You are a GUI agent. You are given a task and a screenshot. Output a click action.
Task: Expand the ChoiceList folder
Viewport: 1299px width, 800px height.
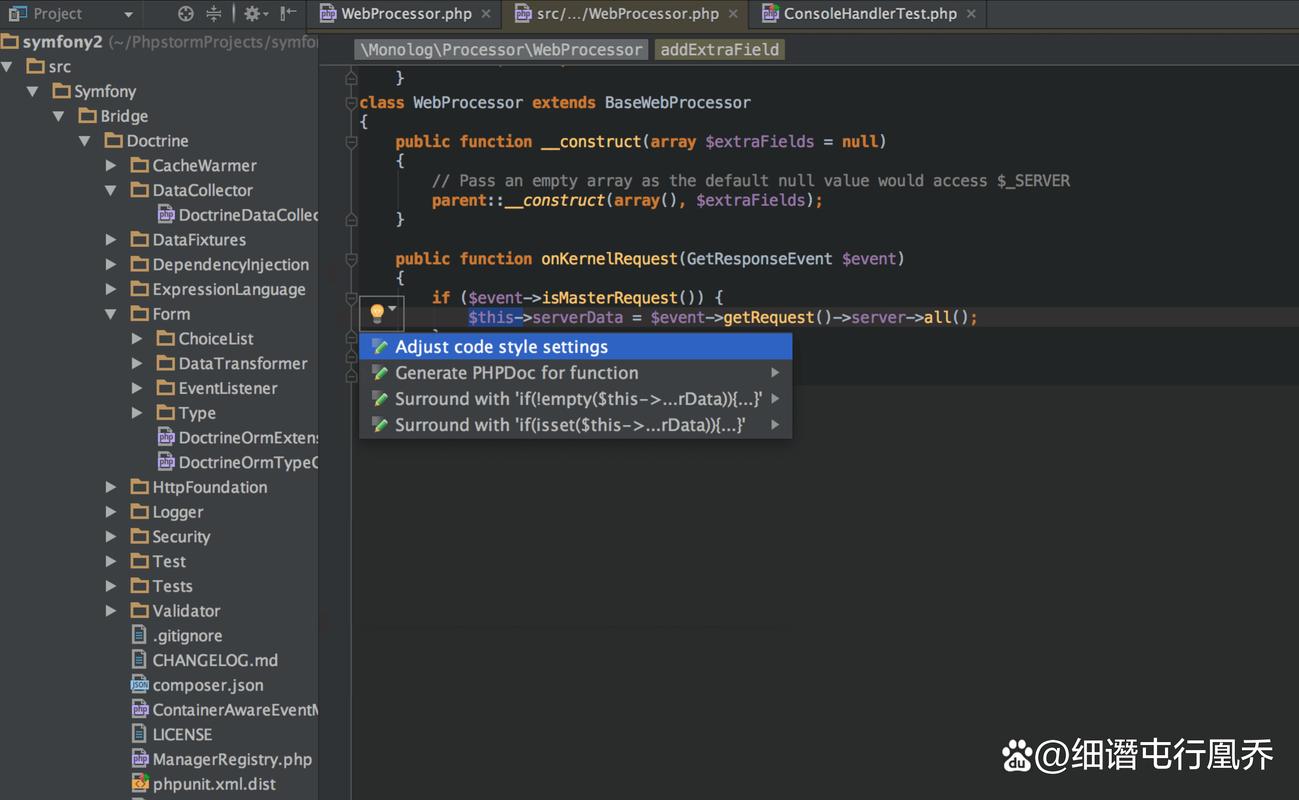[137, 338]
